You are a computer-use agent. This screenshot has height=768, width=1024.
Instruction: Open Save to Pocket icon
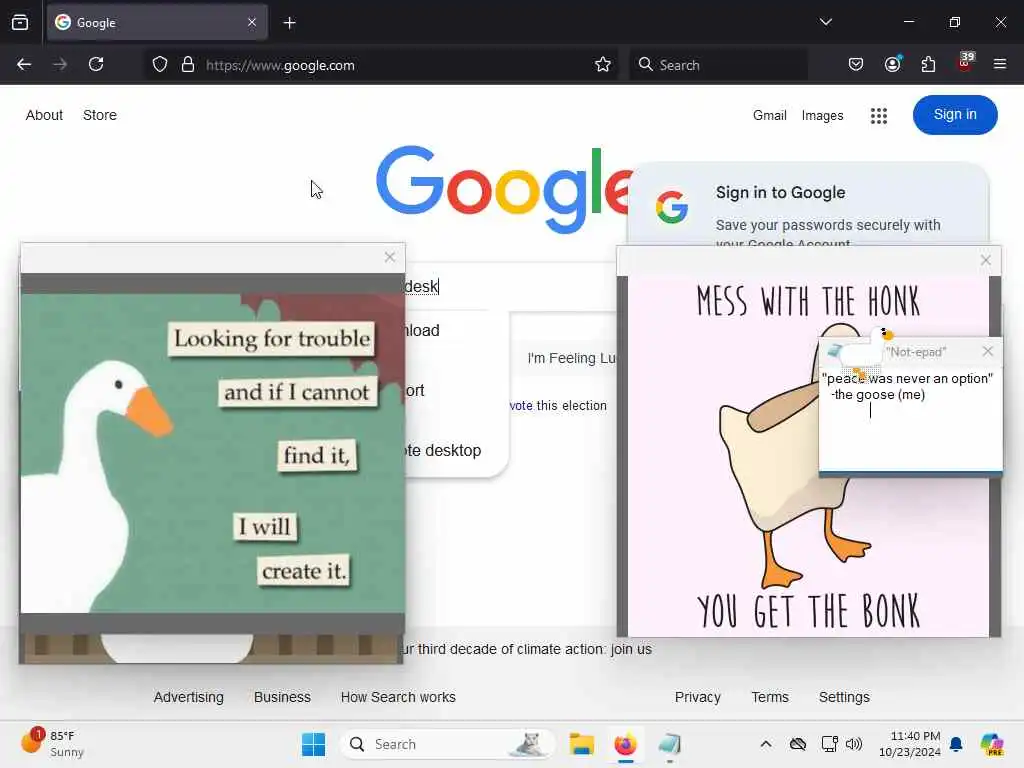(856, 64)
